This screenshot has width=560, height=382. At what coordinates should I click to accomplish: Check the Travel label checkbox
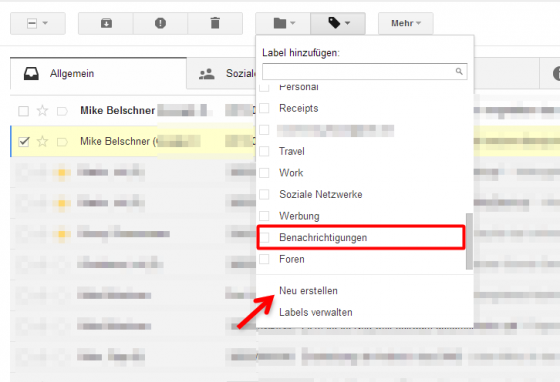click(264, 151)
